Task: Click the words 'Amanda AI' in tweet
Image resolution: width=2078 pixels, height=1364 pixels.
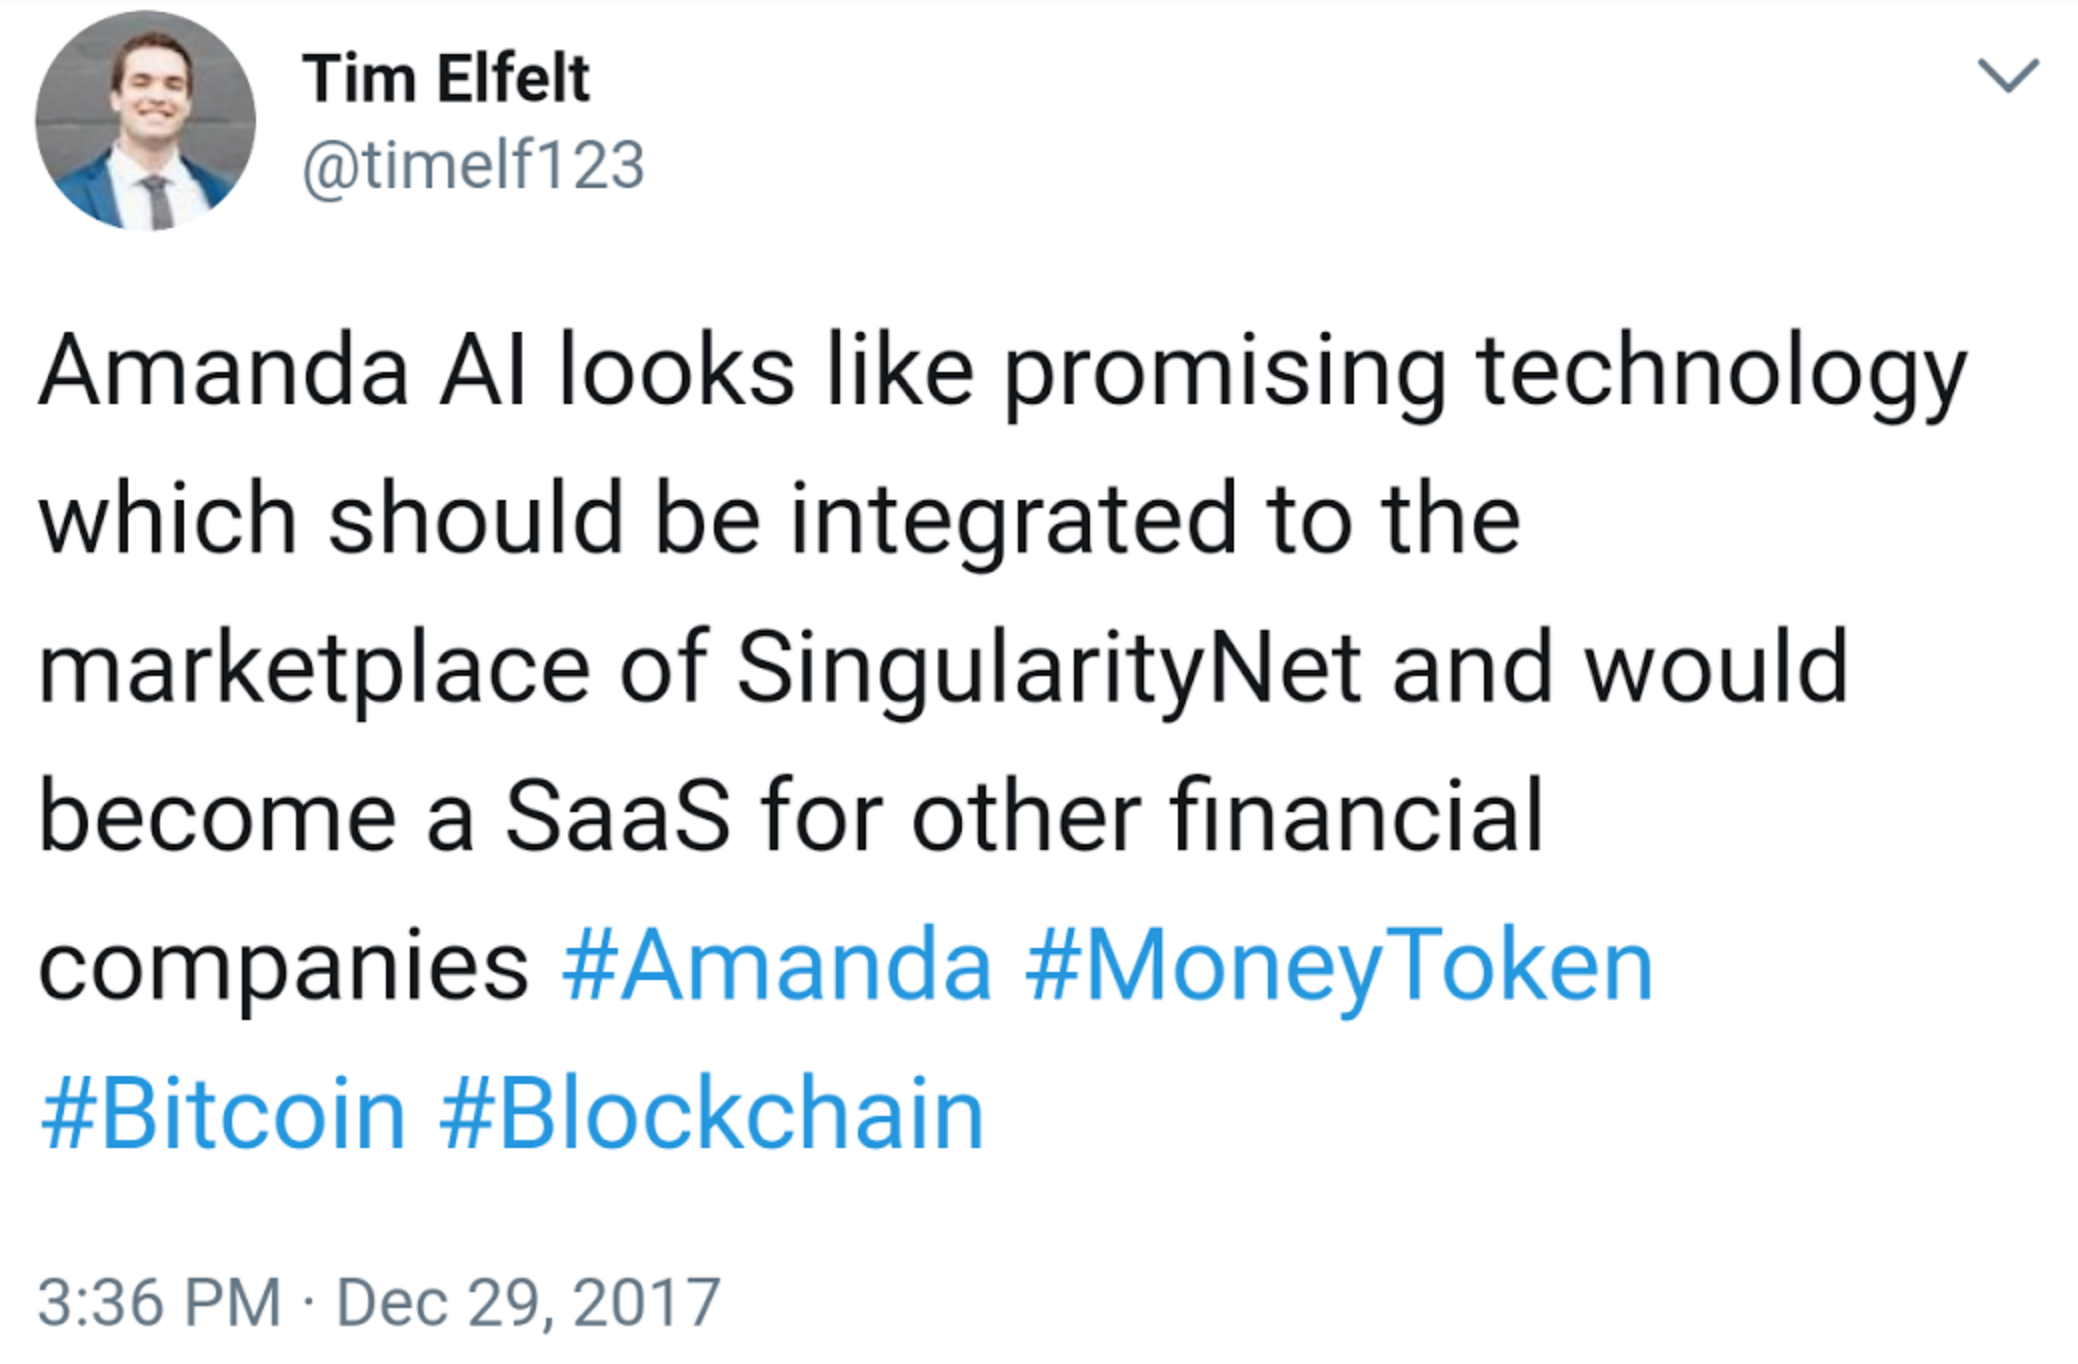Action: click(x=283, y=370)
